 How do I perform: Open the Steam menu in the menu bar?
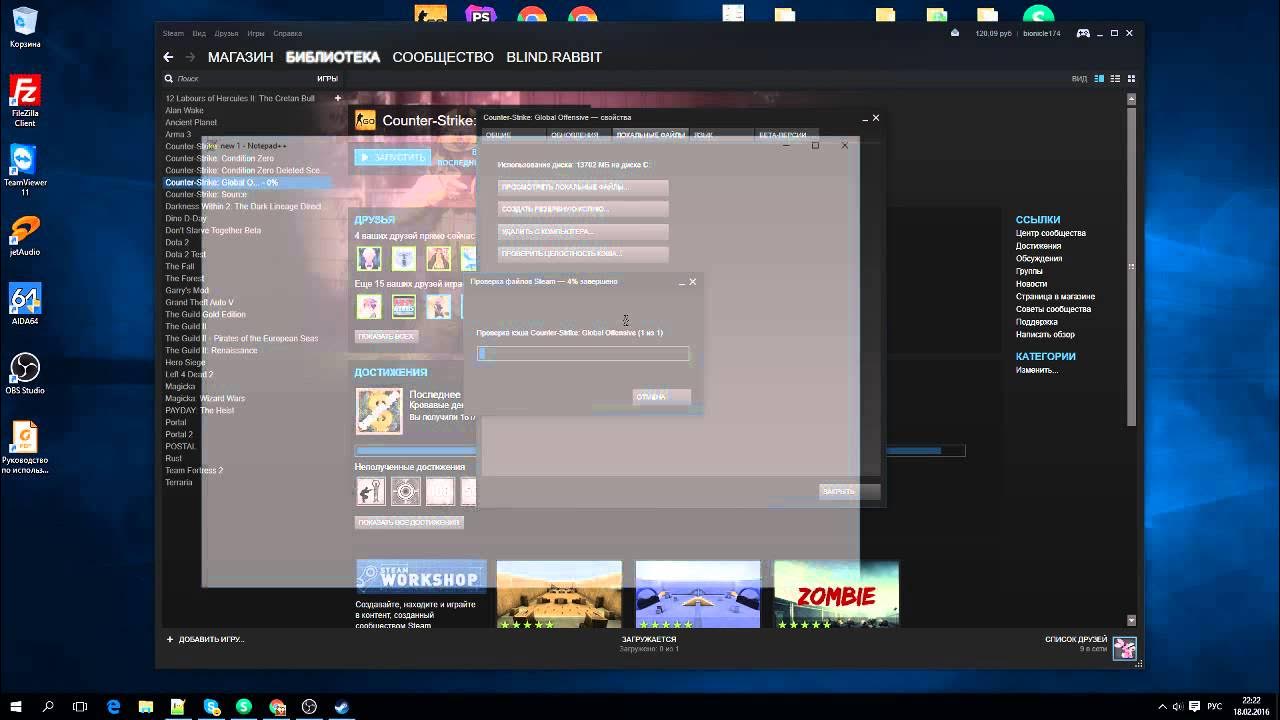[x=174, y=33]
